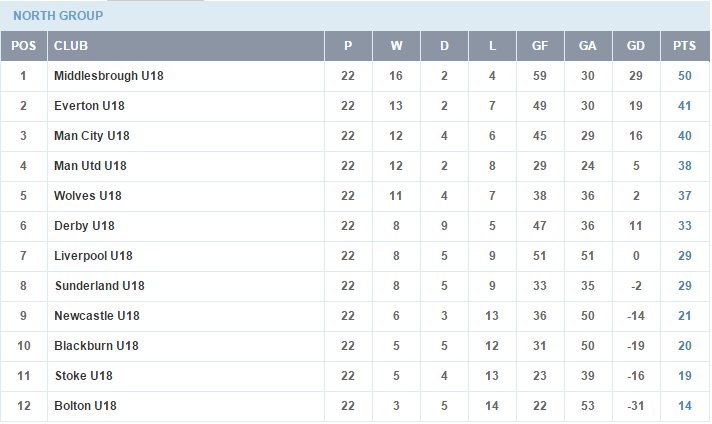Sort table by POS column header
This screenshot has width=712, height=424.
point(24,46)
